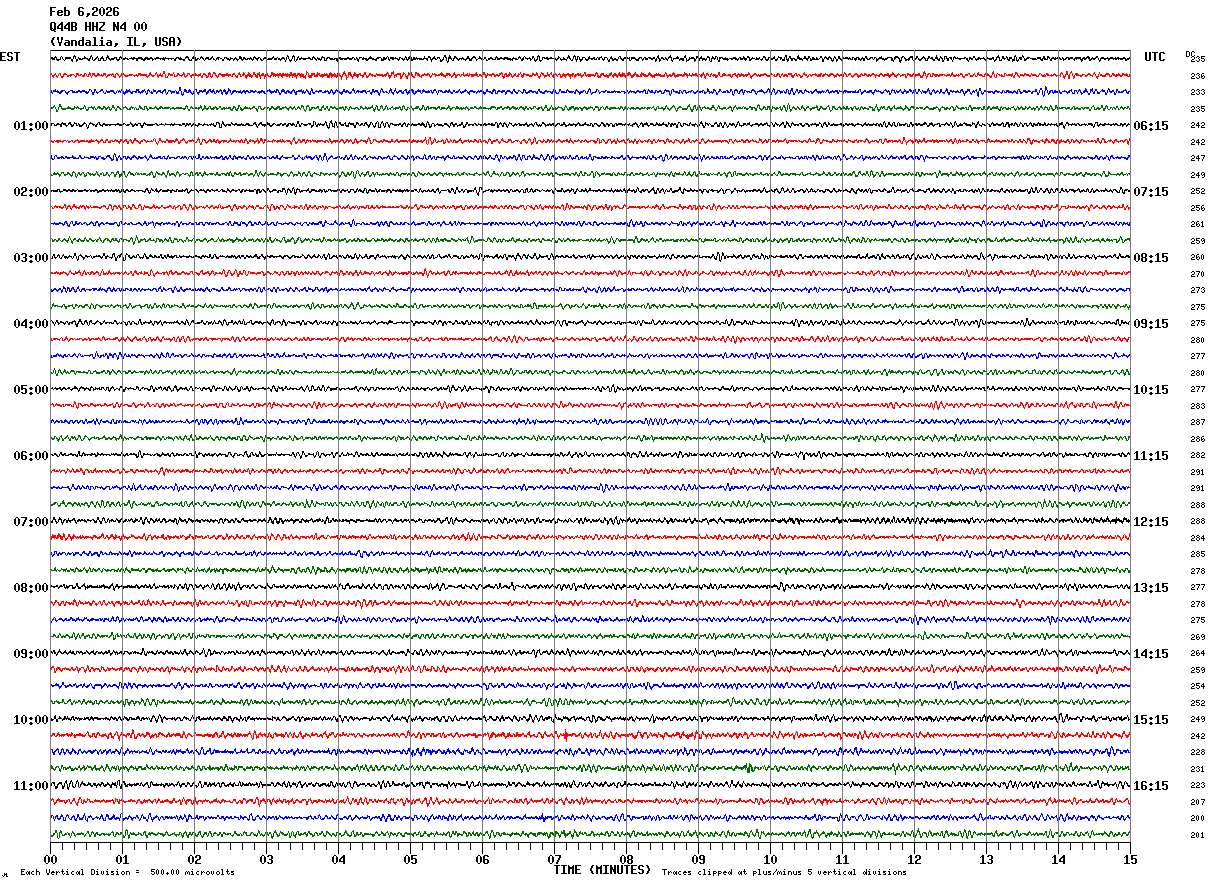Click minute tick label 03 on time axis
Viewport: 1210px width, 886px height.
(x=266, y=859)
